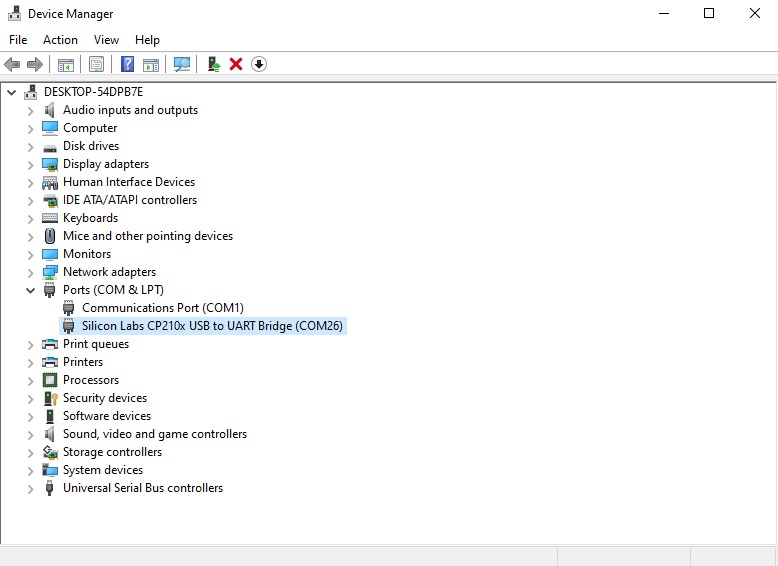Collapse the DESKTOP-54DPB7E root node
The width and height of the screenshot is (778, 566).
[12, 92]
